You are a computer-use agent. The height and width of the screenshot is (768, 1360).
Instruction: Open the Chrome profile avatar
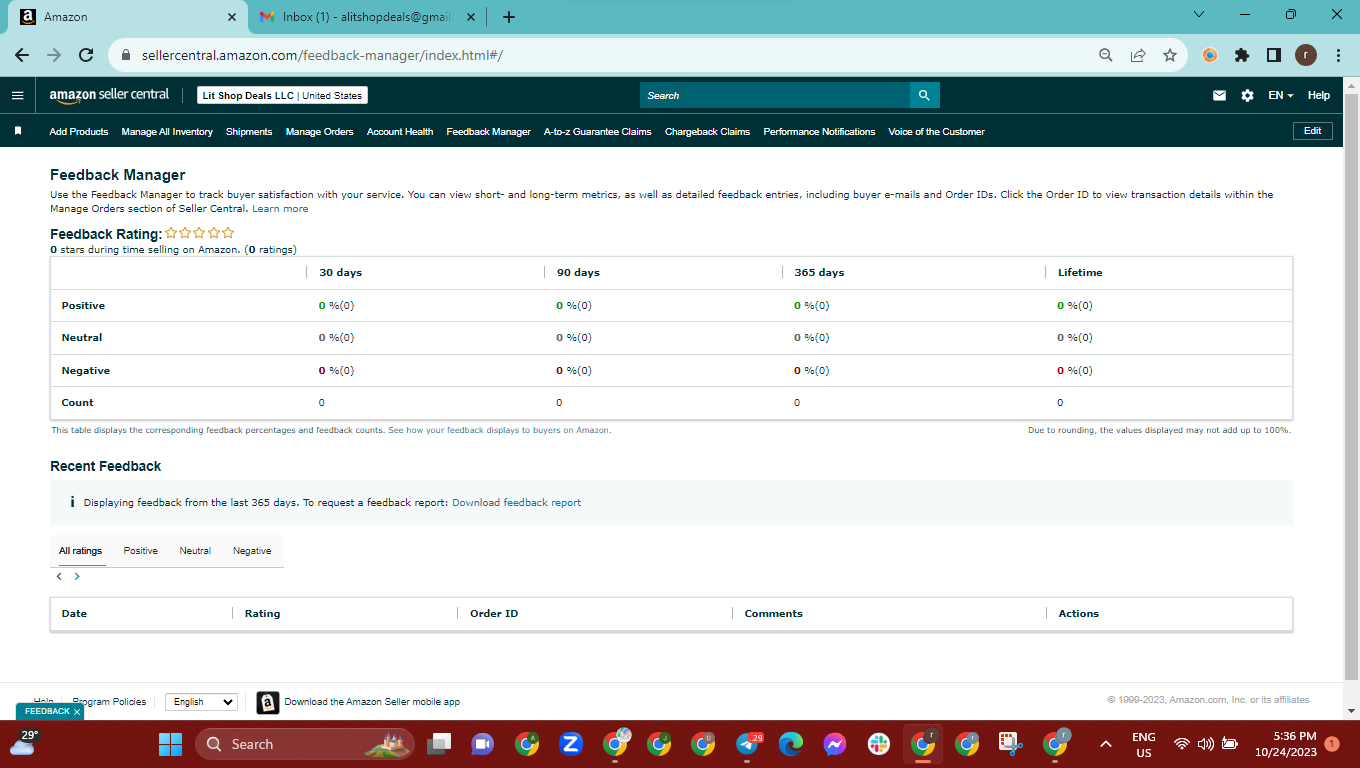pos(1306,55)
